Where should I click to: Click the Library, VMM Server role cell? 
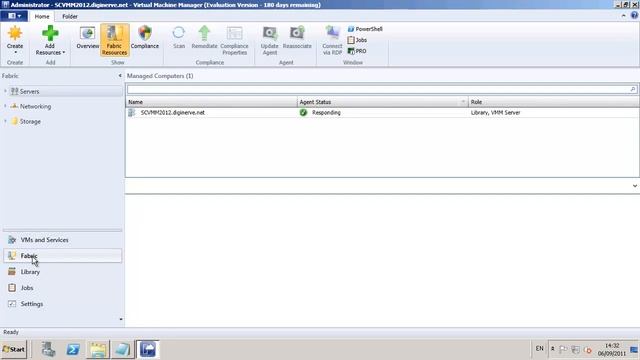point(496,113)
